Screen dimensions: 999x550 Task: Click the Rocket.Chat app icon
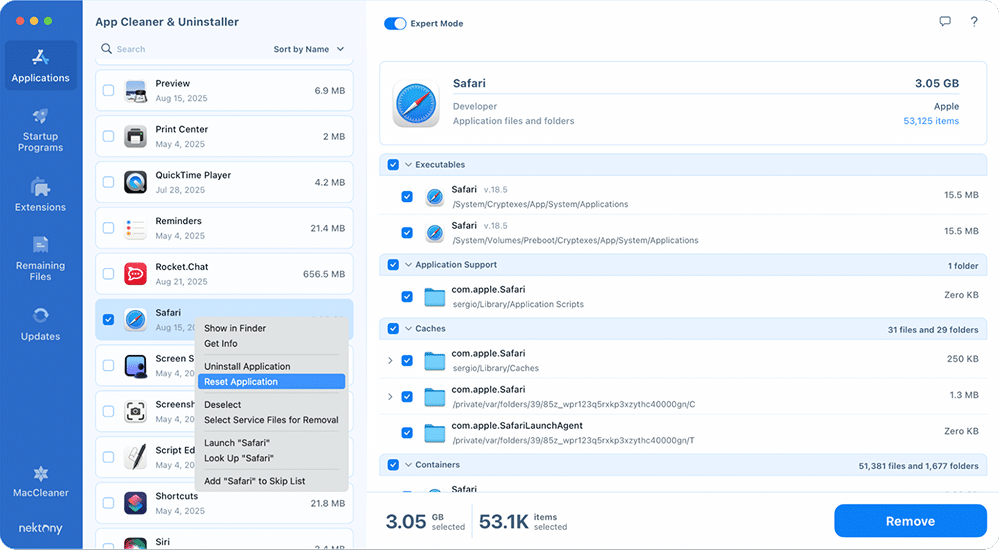(136, 274)
